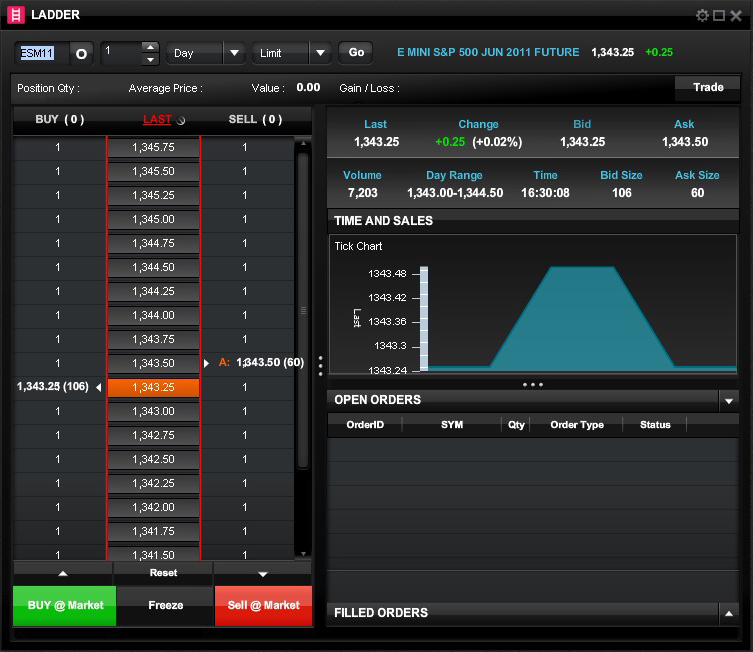Screen dimensions: 753x652
Task: Open the Ladder settings gear icon
Action: (x=702, y=15)
